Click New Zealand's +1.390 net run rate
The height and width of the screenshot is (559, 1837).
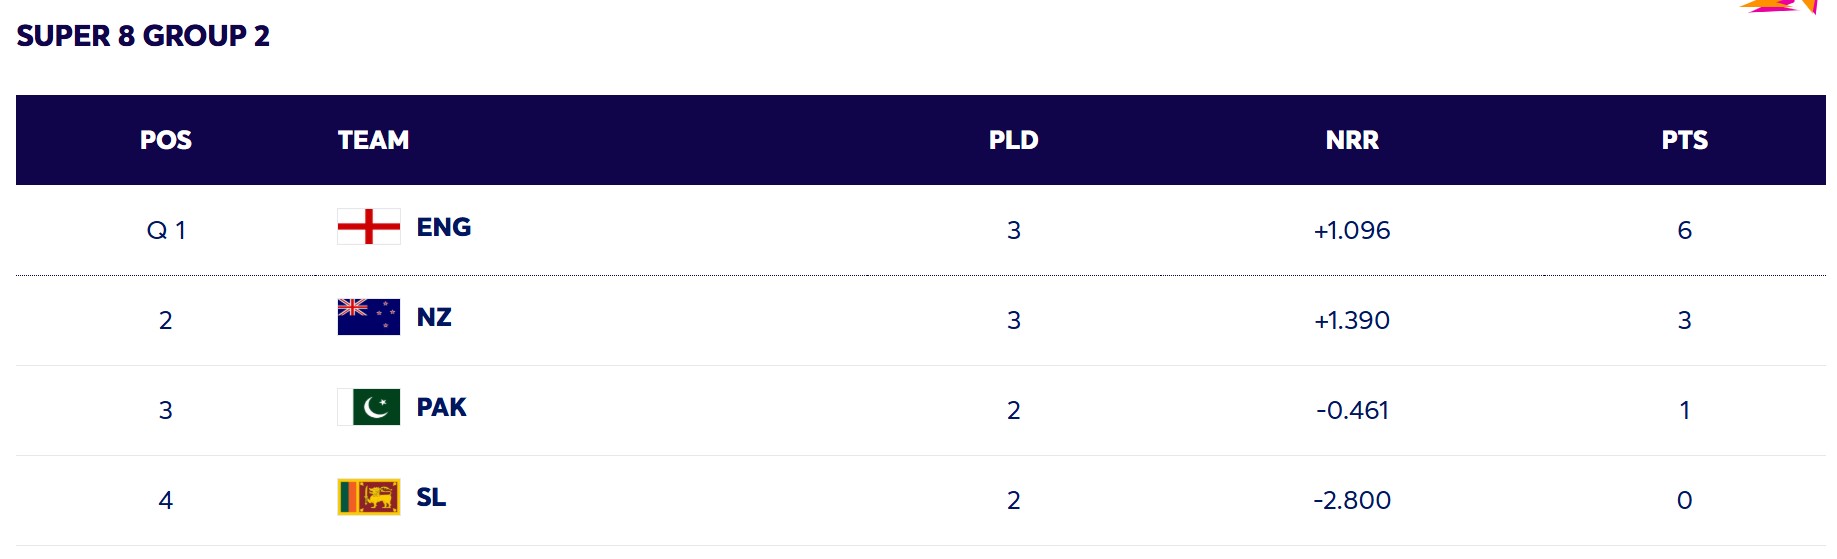click(x=1352, y=320)
